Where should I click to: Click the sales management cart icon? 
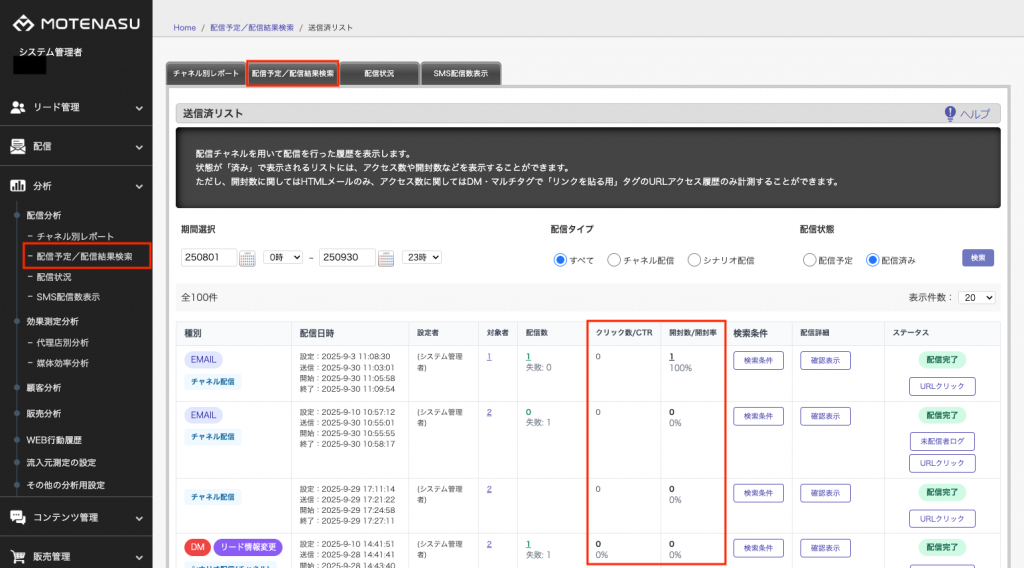click(18, 556)
